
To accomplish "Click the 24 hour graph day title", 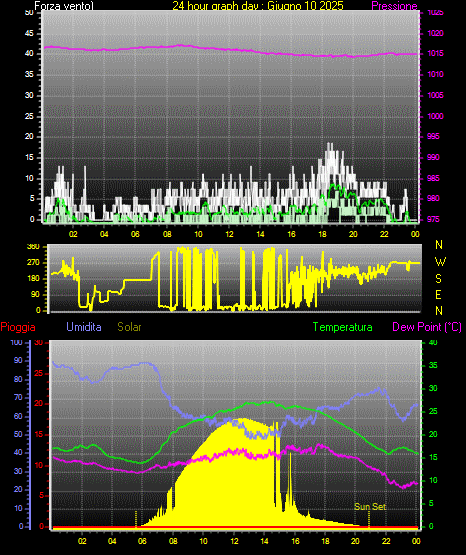I will [258, 6].
